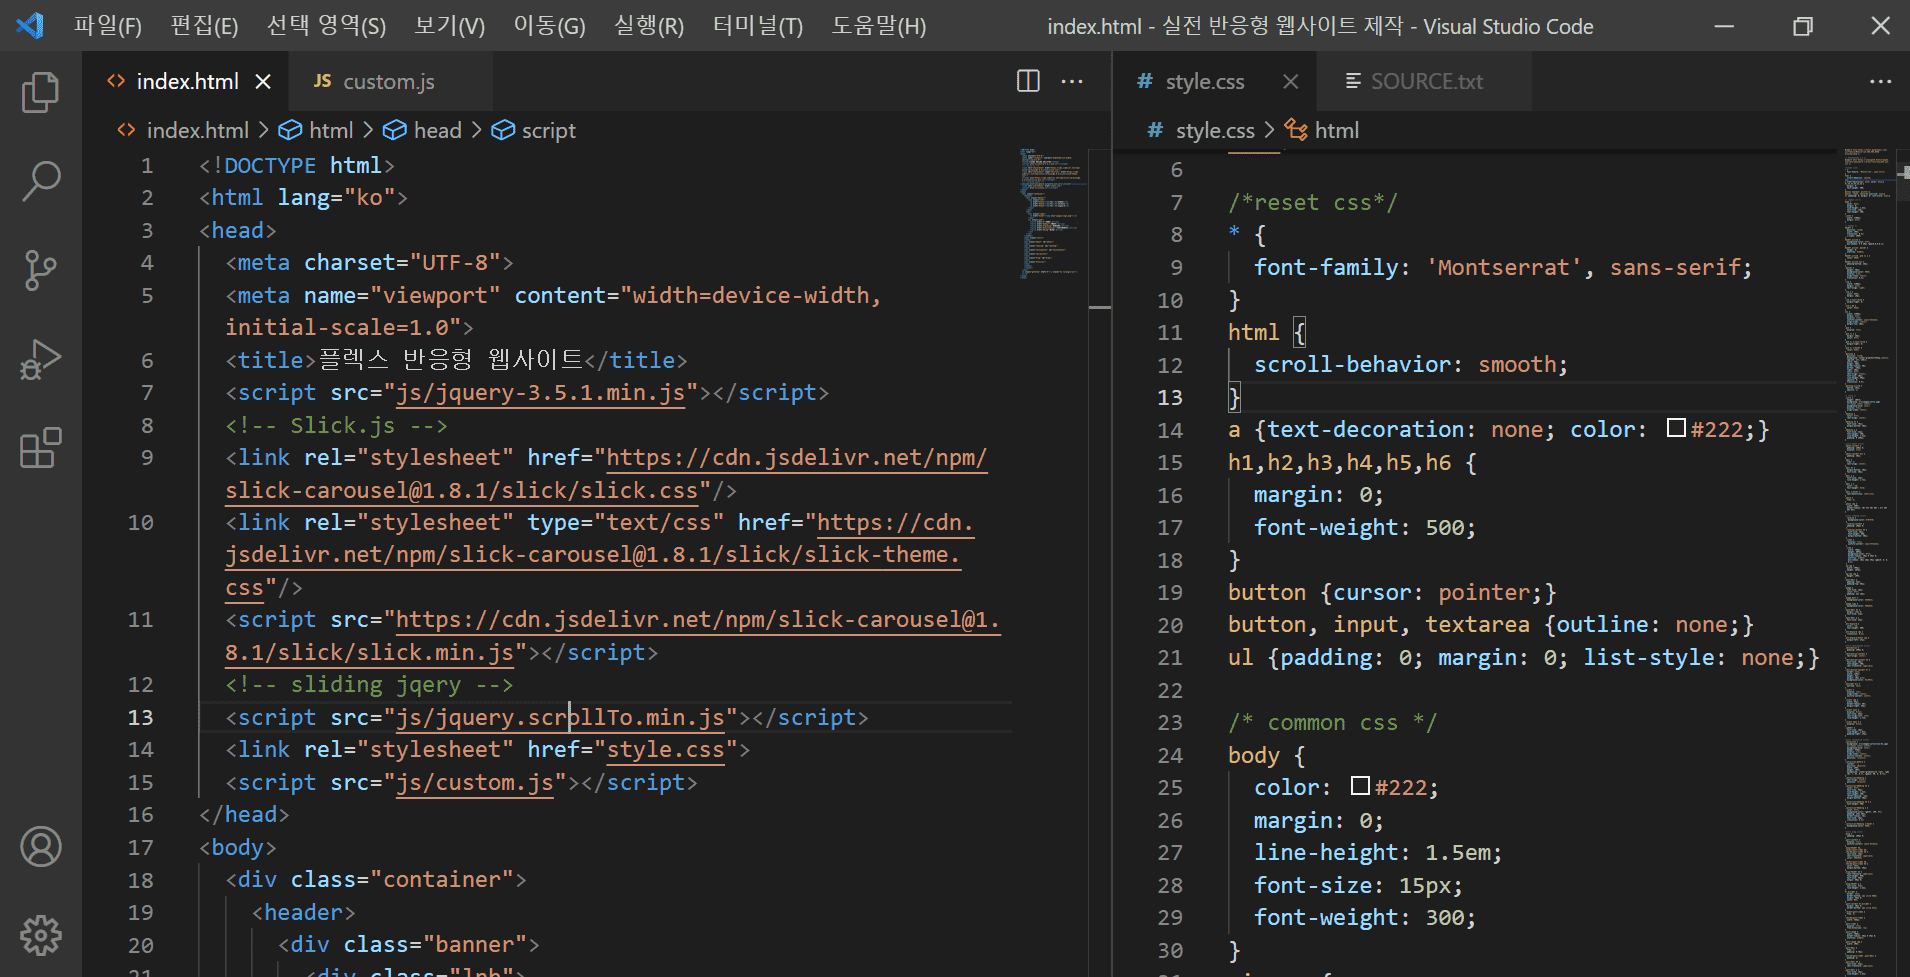Click the VS Code logo icon

[30, 25]
